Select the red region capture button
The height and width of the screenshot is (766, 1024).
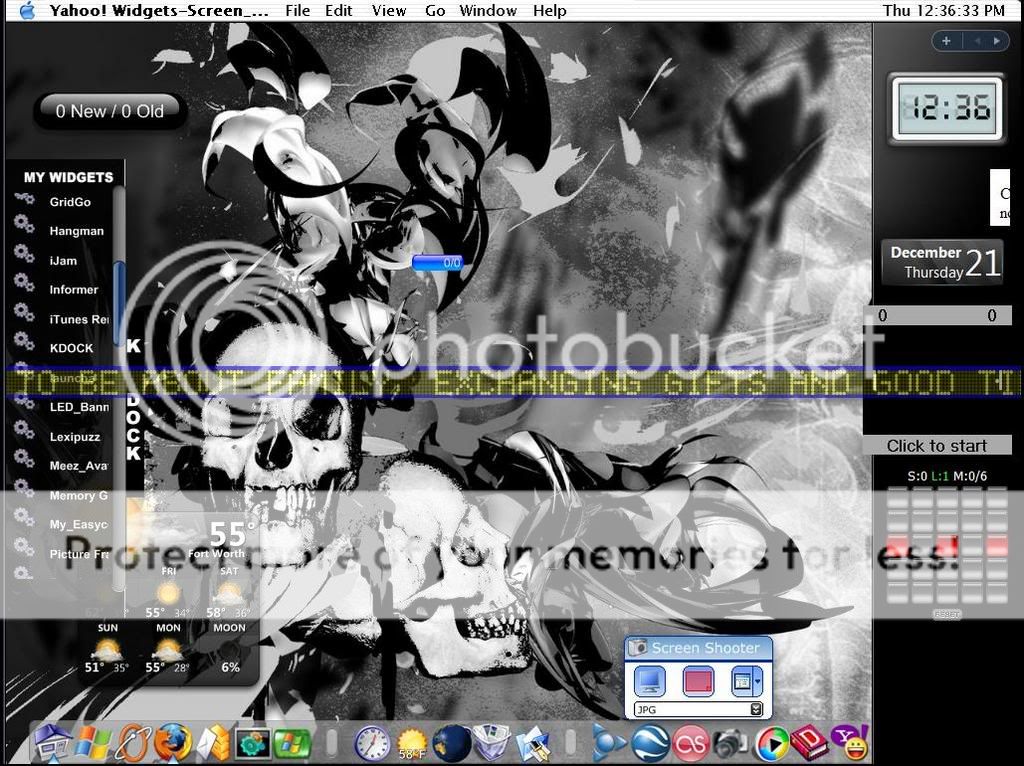698,682
